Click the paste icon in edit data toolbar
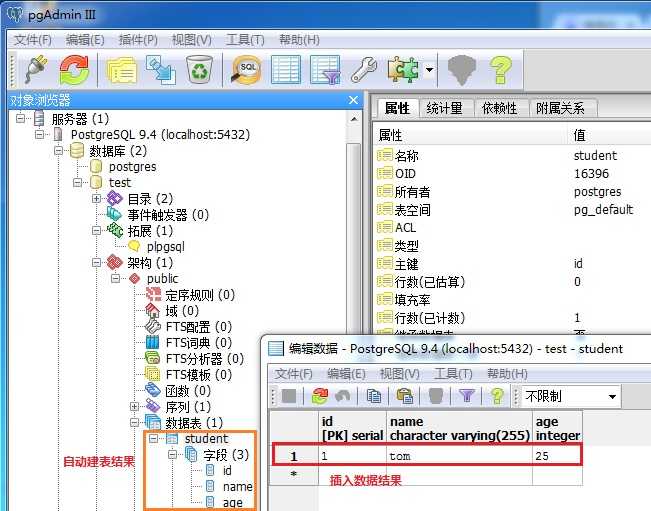This screenshot has height=511, width=651. [x=405, y=396]
